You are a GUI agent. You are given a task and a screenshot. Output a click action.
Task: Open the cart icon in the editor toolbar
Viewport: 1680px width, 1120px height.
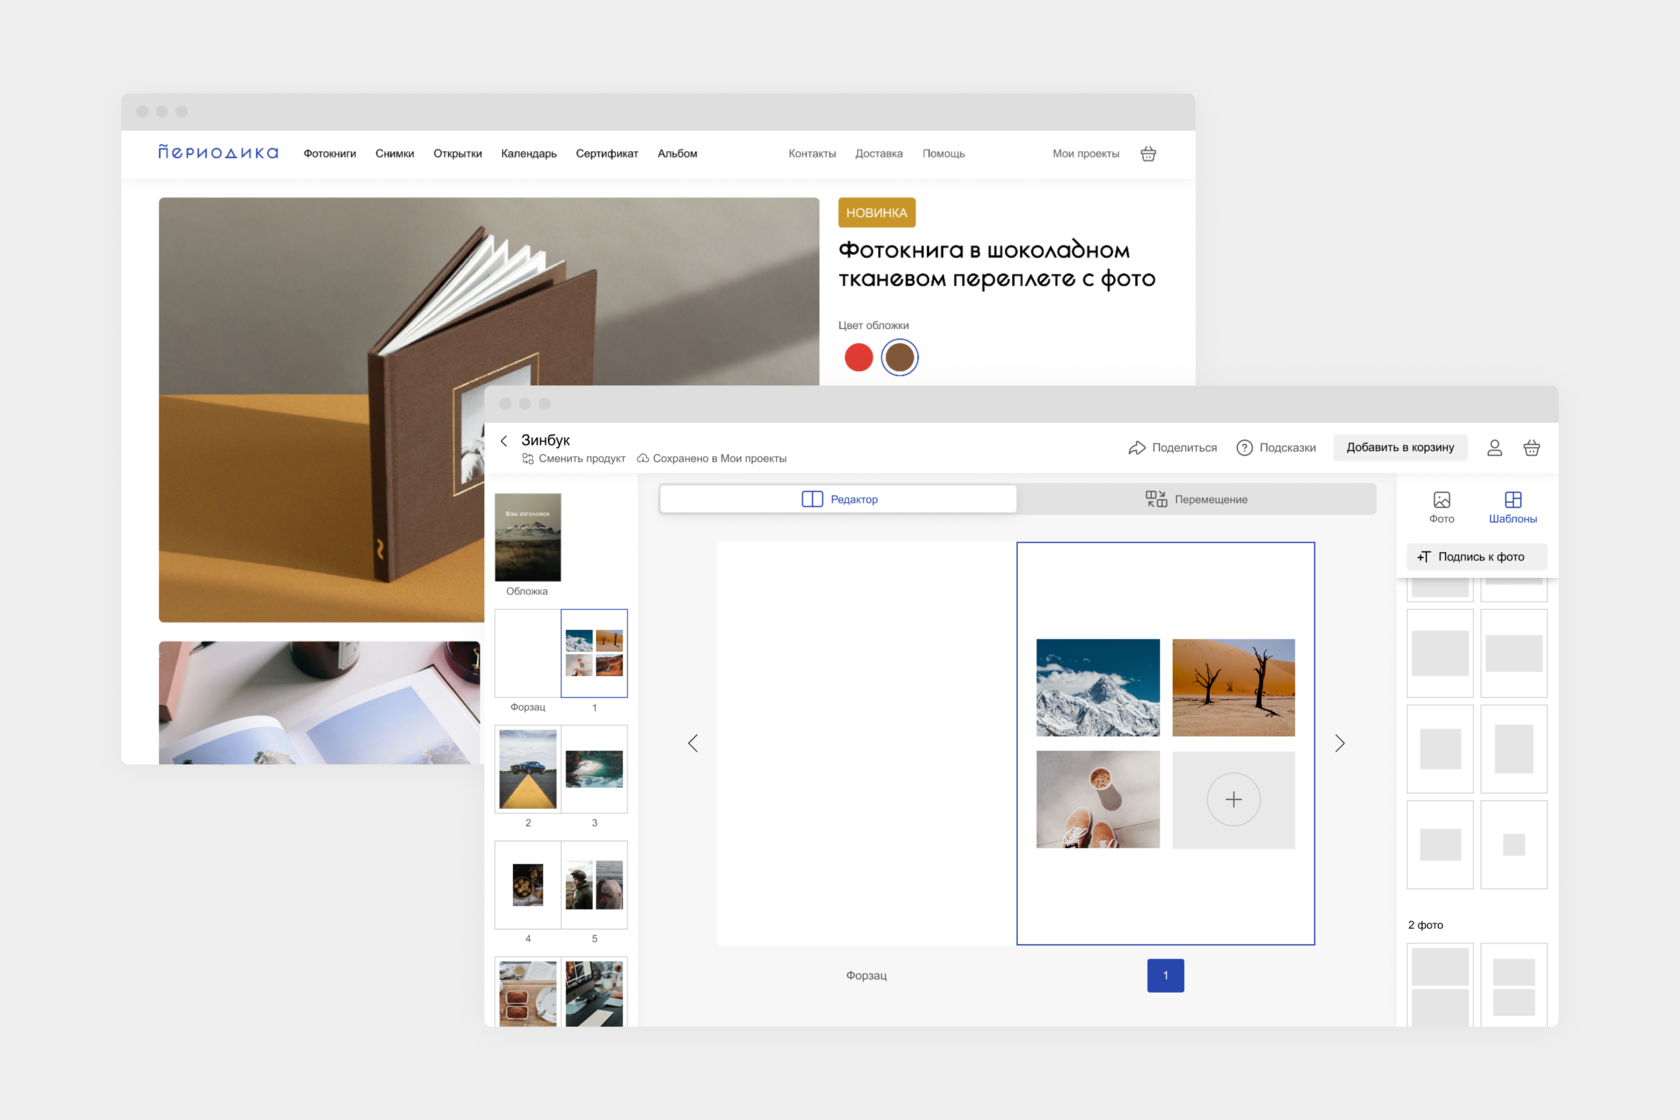tap(1531, 448)
